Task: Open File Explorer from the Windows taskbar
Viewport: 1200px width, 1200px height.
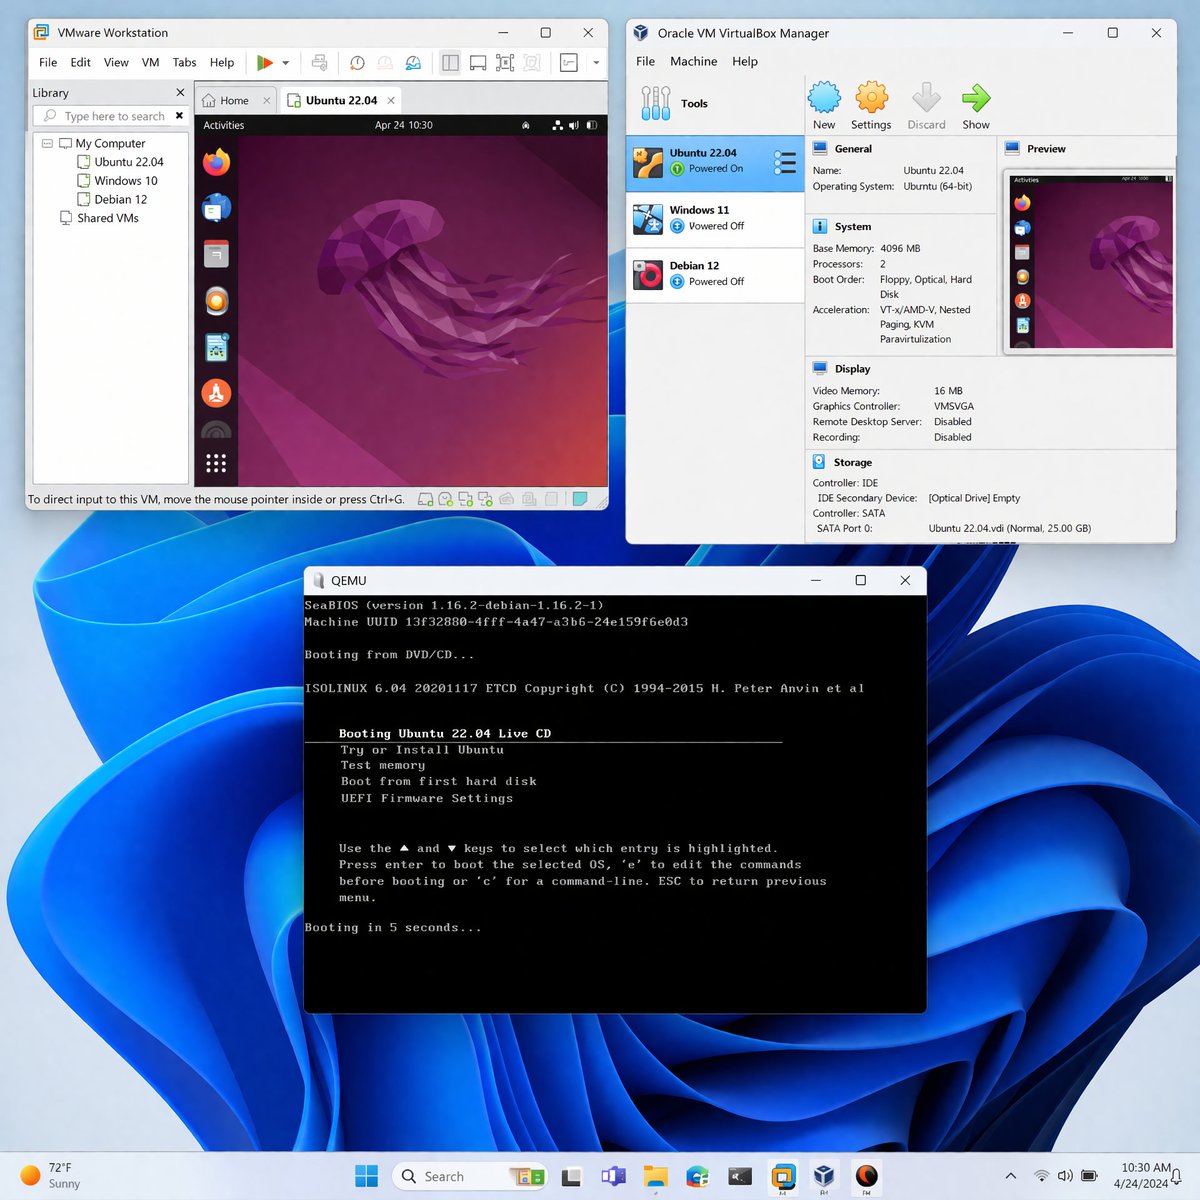Action: (654, 1175)
